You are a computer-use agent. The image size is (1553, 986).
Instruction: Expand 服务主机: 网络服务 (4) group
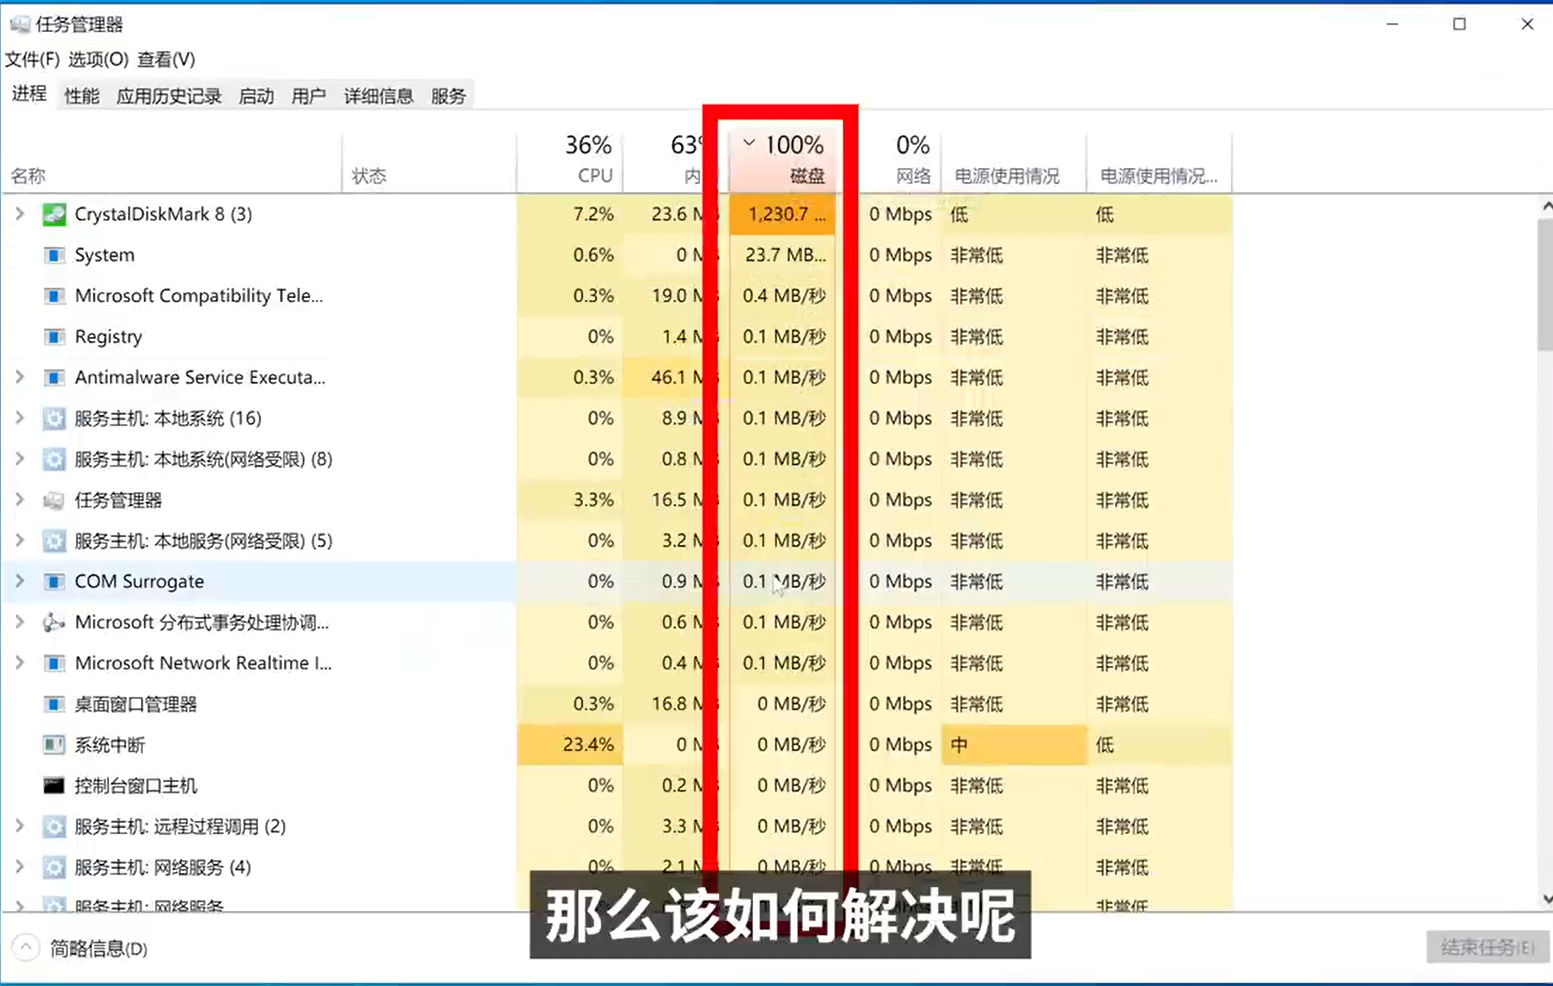(19, 867)
